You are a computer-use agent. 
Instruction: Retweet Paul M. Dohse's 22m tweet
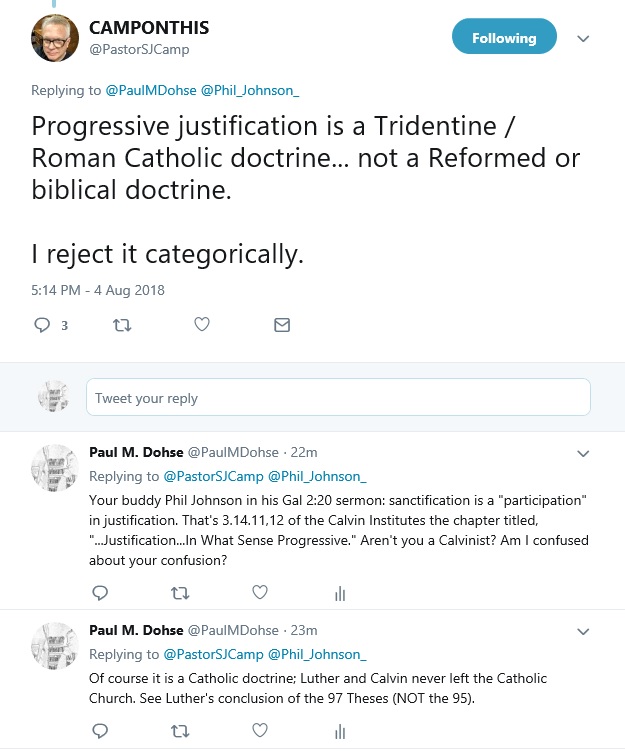pos(180,593)
